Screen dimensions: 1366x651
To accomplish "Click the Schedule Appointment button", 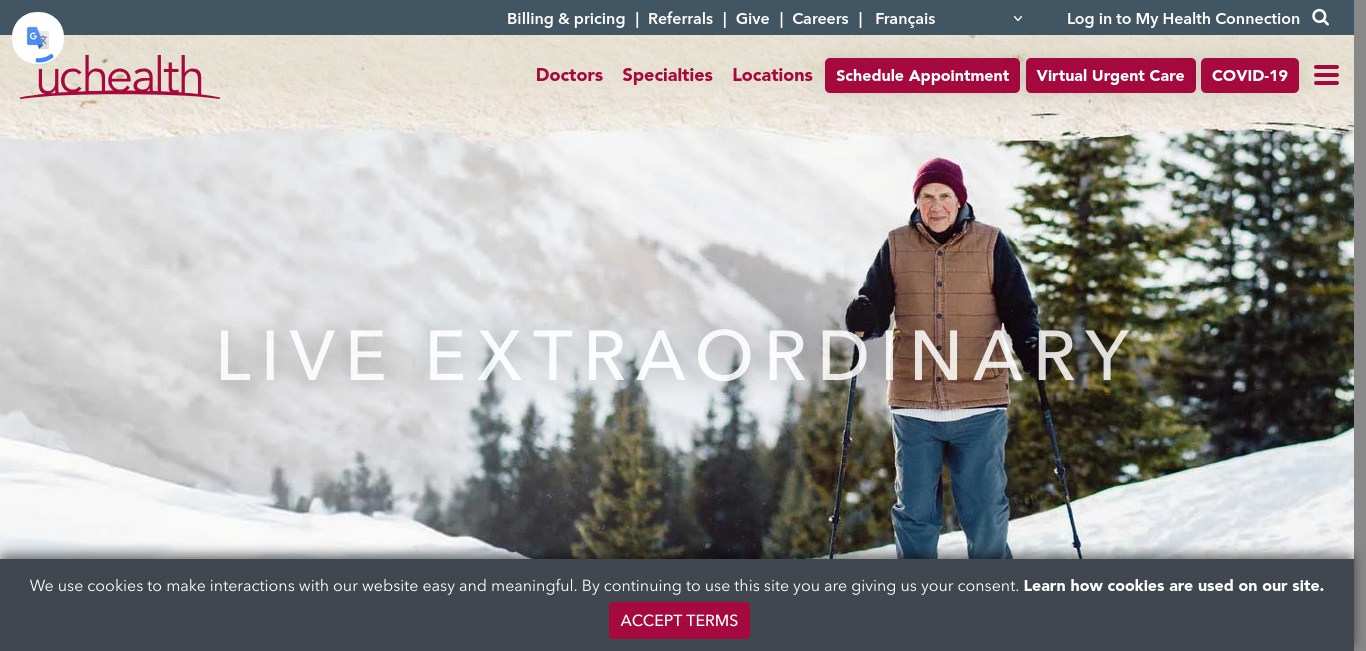I will point(922,76).
